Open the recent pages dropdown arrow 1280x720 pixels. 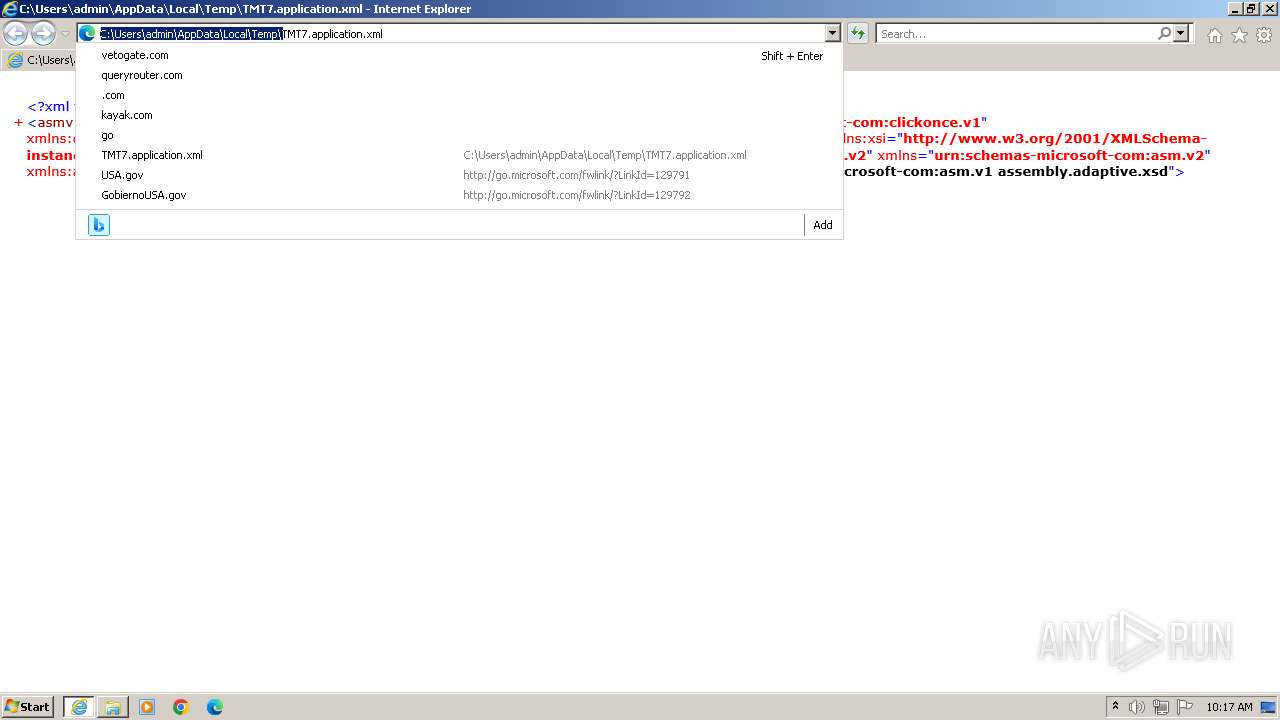tap(65, 34)
